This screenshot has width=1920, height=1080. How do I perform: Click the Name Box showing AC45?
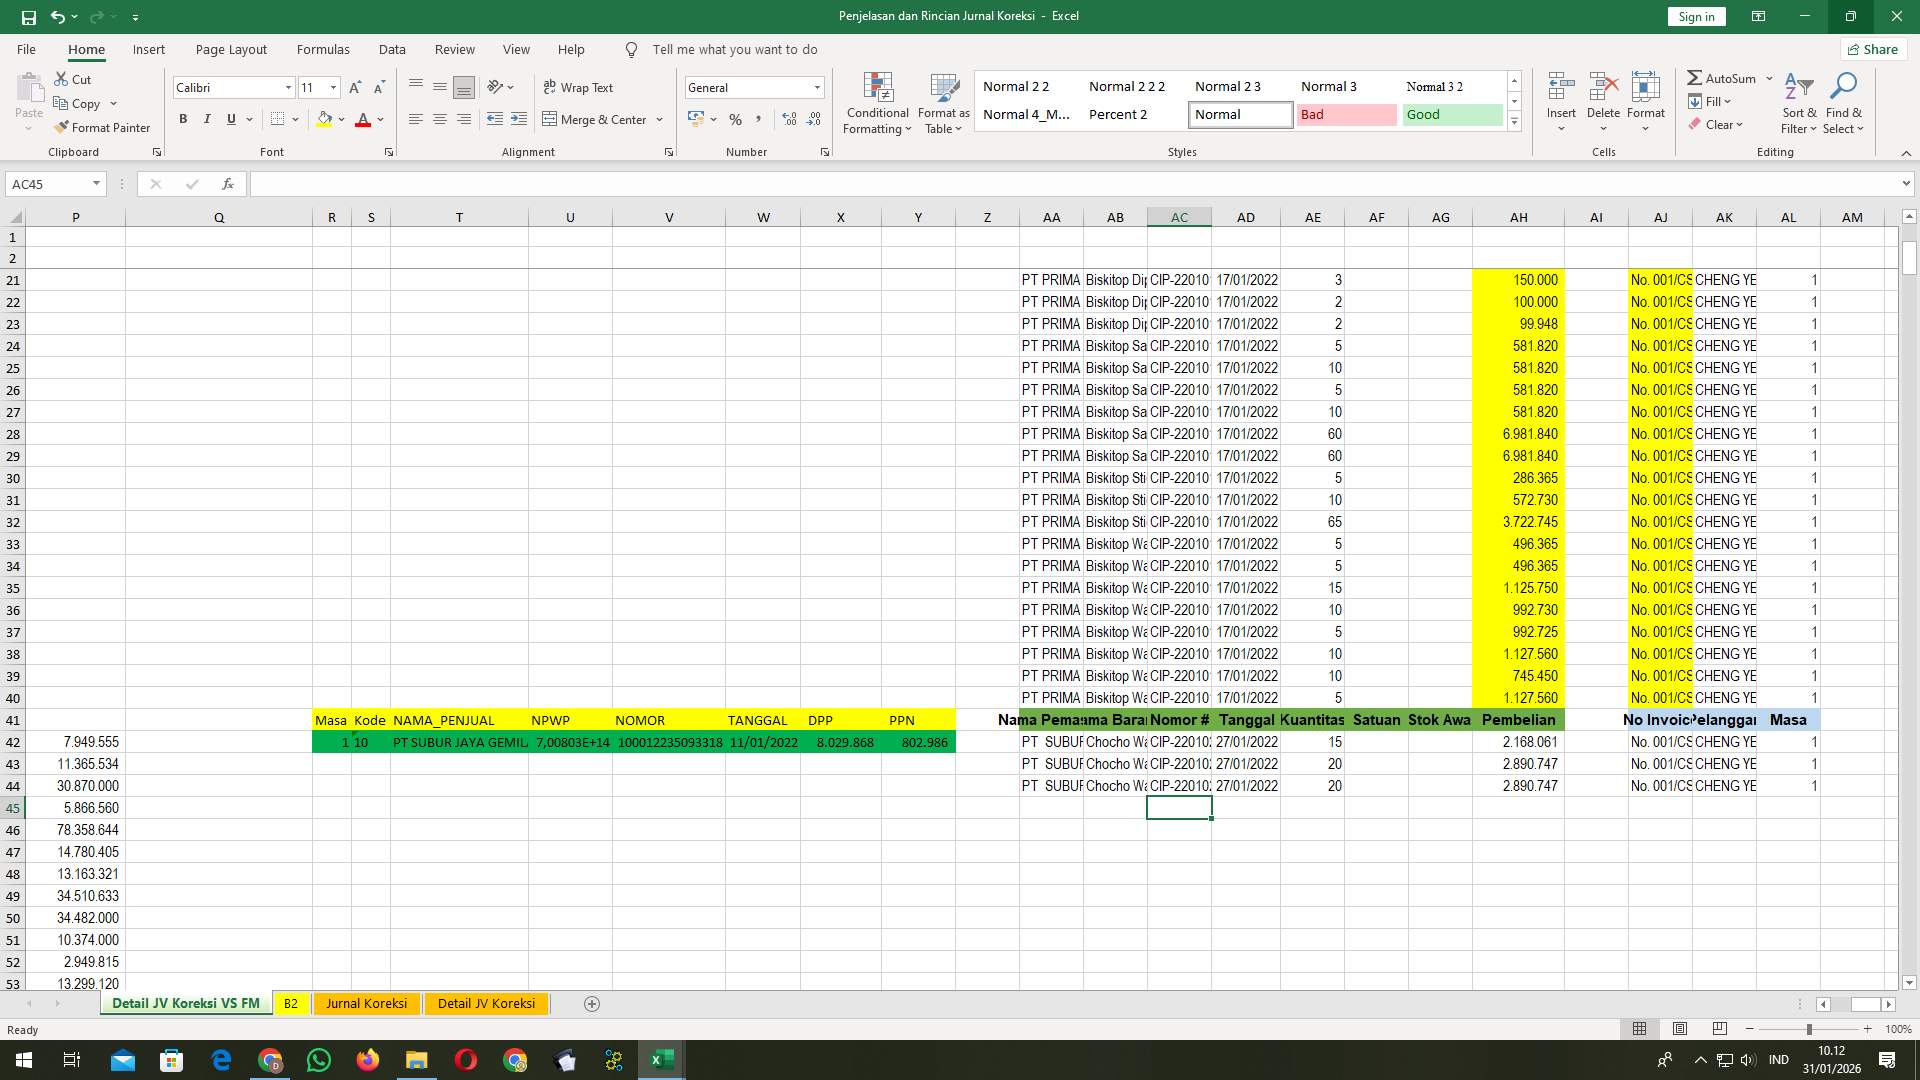tap(50, 183)
